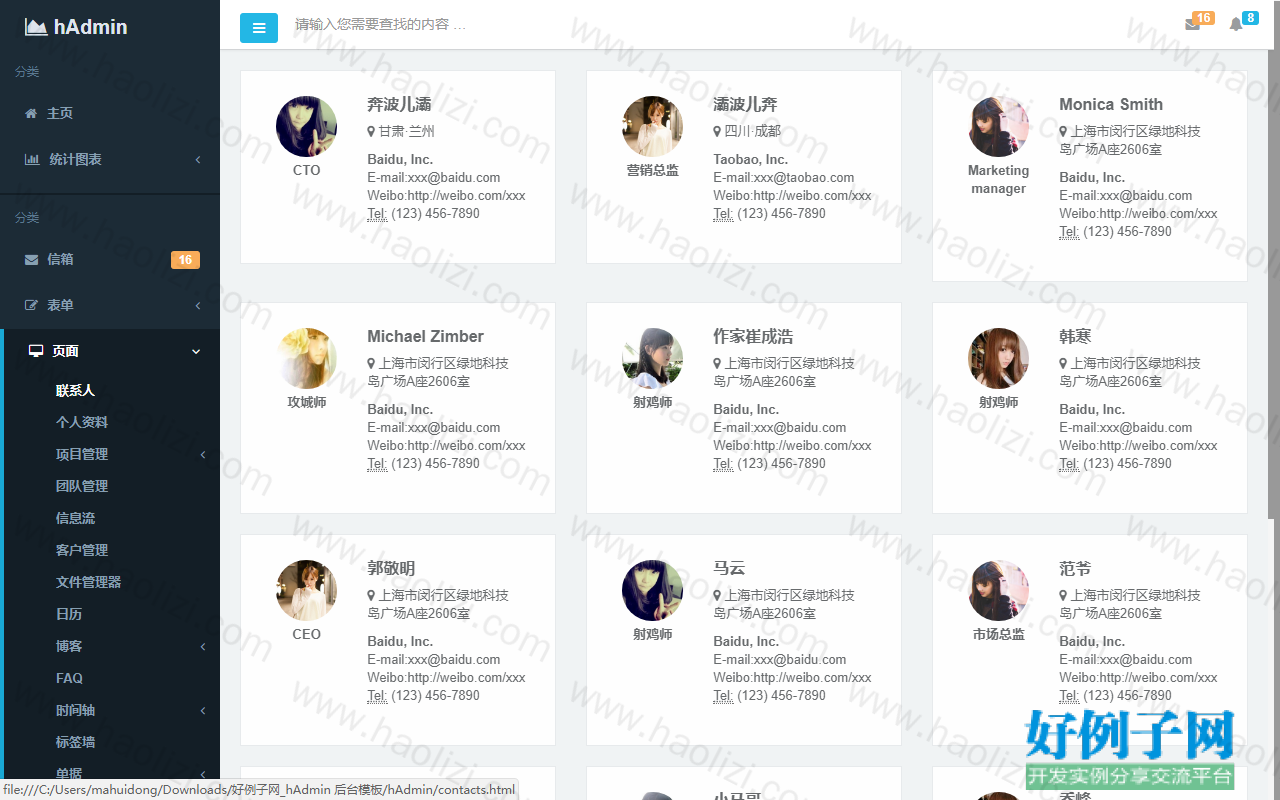Viewport: 1280px width, 800px height.
Task: Click the location pin for 甘肃·兰州
Action: pyautogui.click(x=371, y=132)
